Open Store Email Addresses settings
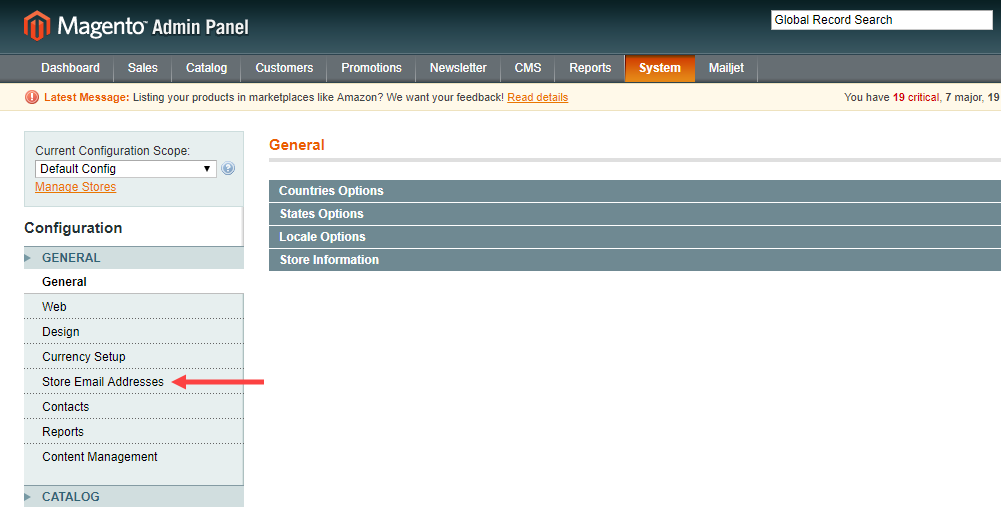The image size is (1001, 507). coord(134,381)
